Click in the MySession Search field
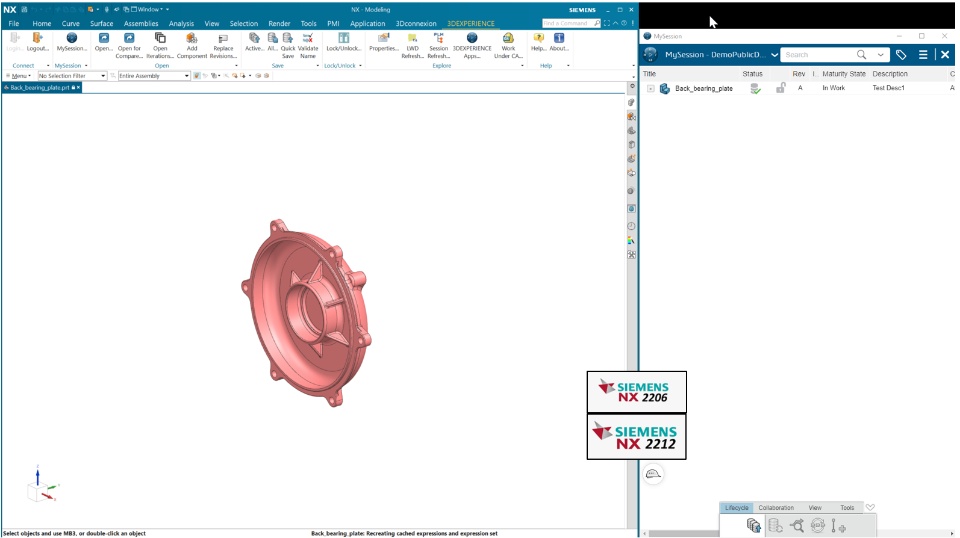The image size is (960, 538). tap(819, 54)
